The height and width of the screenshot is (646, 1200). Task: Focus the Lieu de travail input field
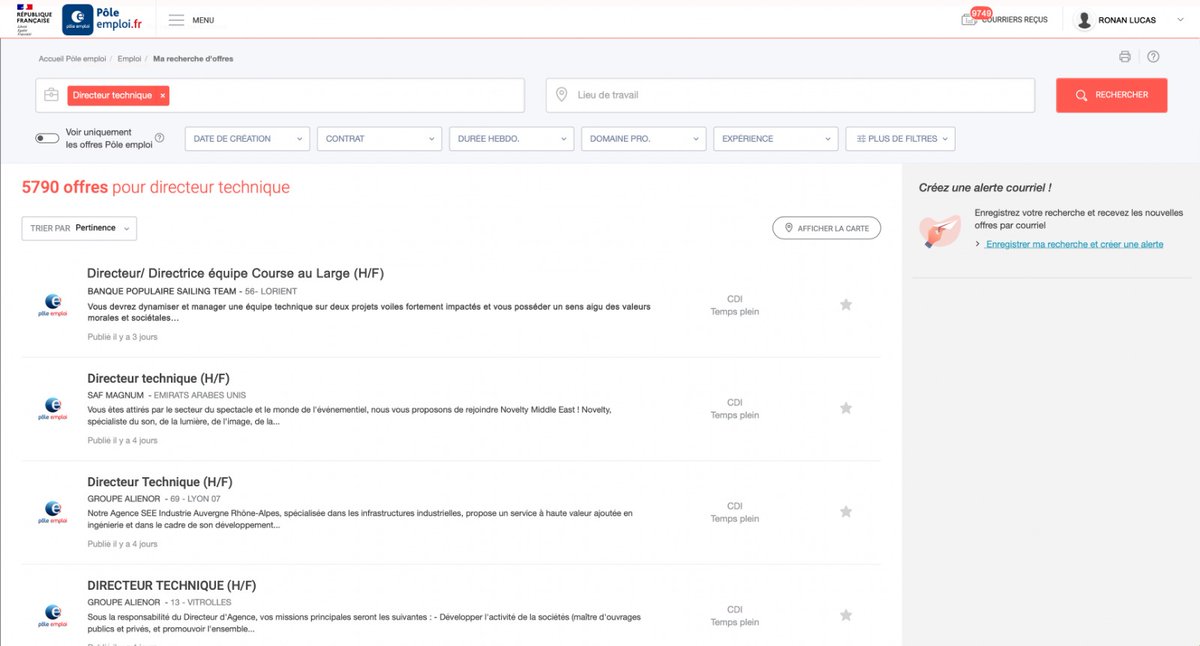pos(790,95)
